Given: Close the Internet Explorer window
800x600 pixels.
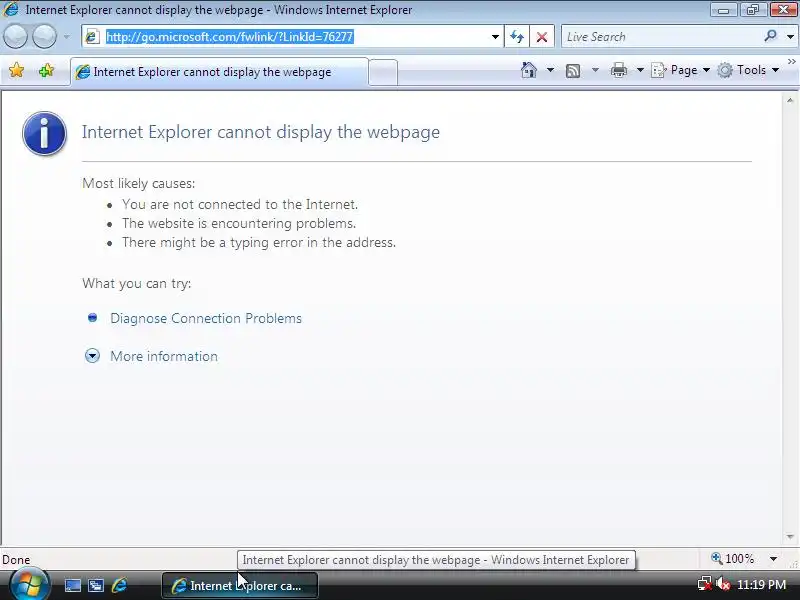Looking at the screenshot, I should 783,10.
